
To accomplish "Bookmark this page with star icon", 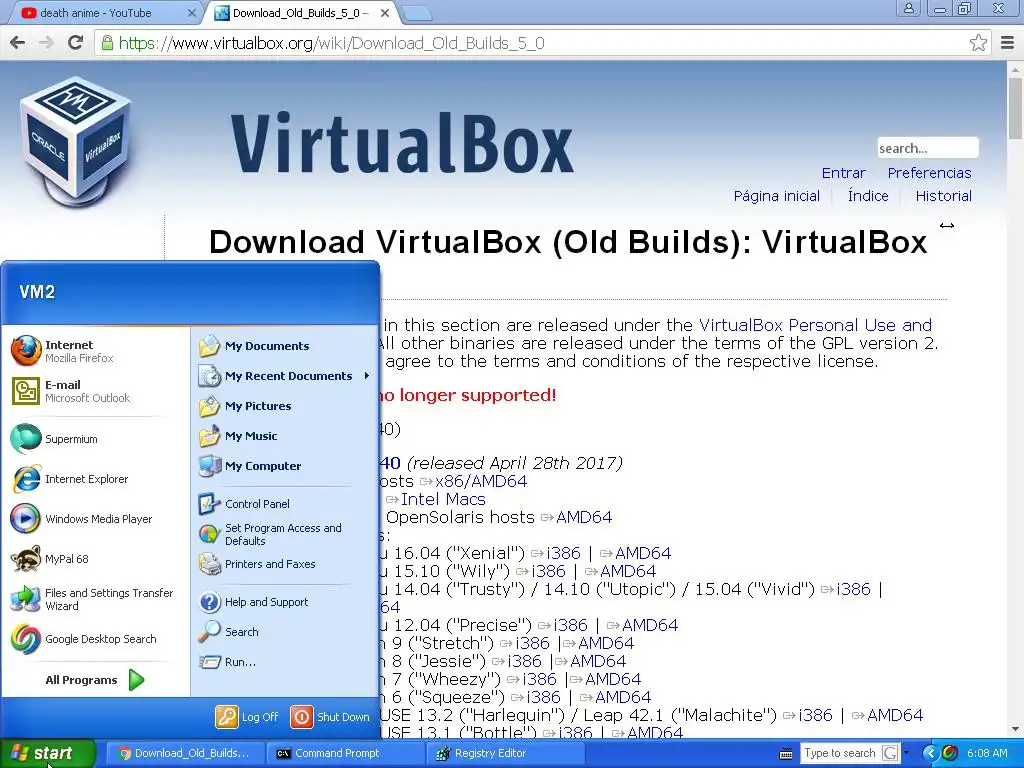I will pos(978,43).
